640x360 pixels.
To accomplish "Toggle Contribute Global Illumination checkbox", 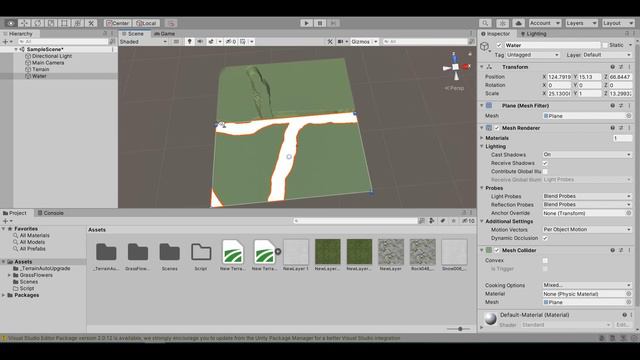I will [545, 171].
